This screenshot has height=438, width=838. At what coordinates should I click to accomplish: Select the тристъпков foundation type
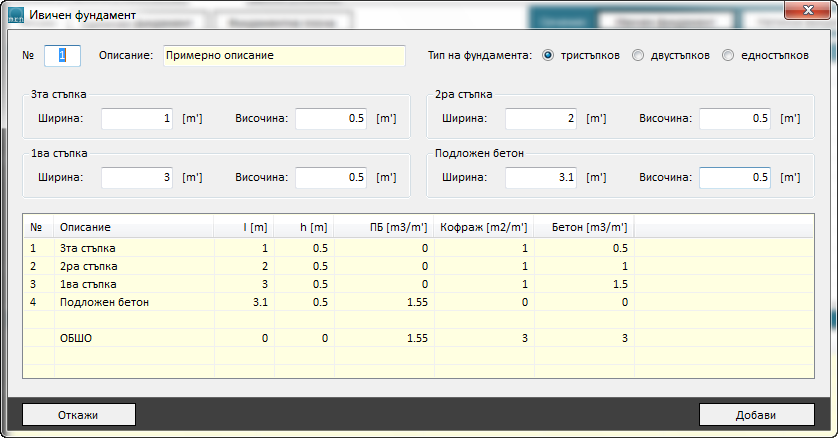click(x=548, y=56)
